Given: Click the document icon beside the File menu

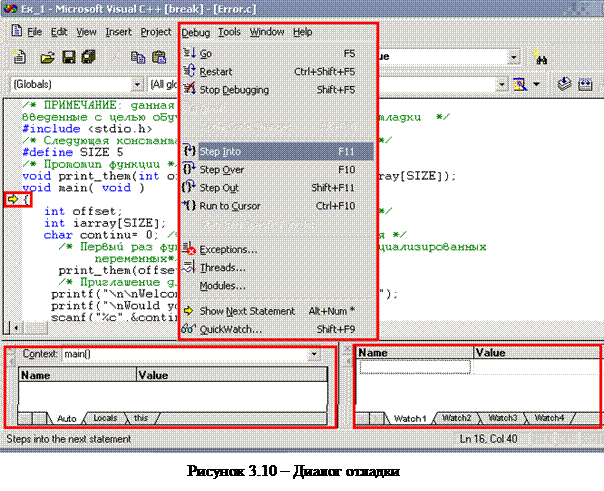Looking at the screenshot, I should (x=17, y=30).
